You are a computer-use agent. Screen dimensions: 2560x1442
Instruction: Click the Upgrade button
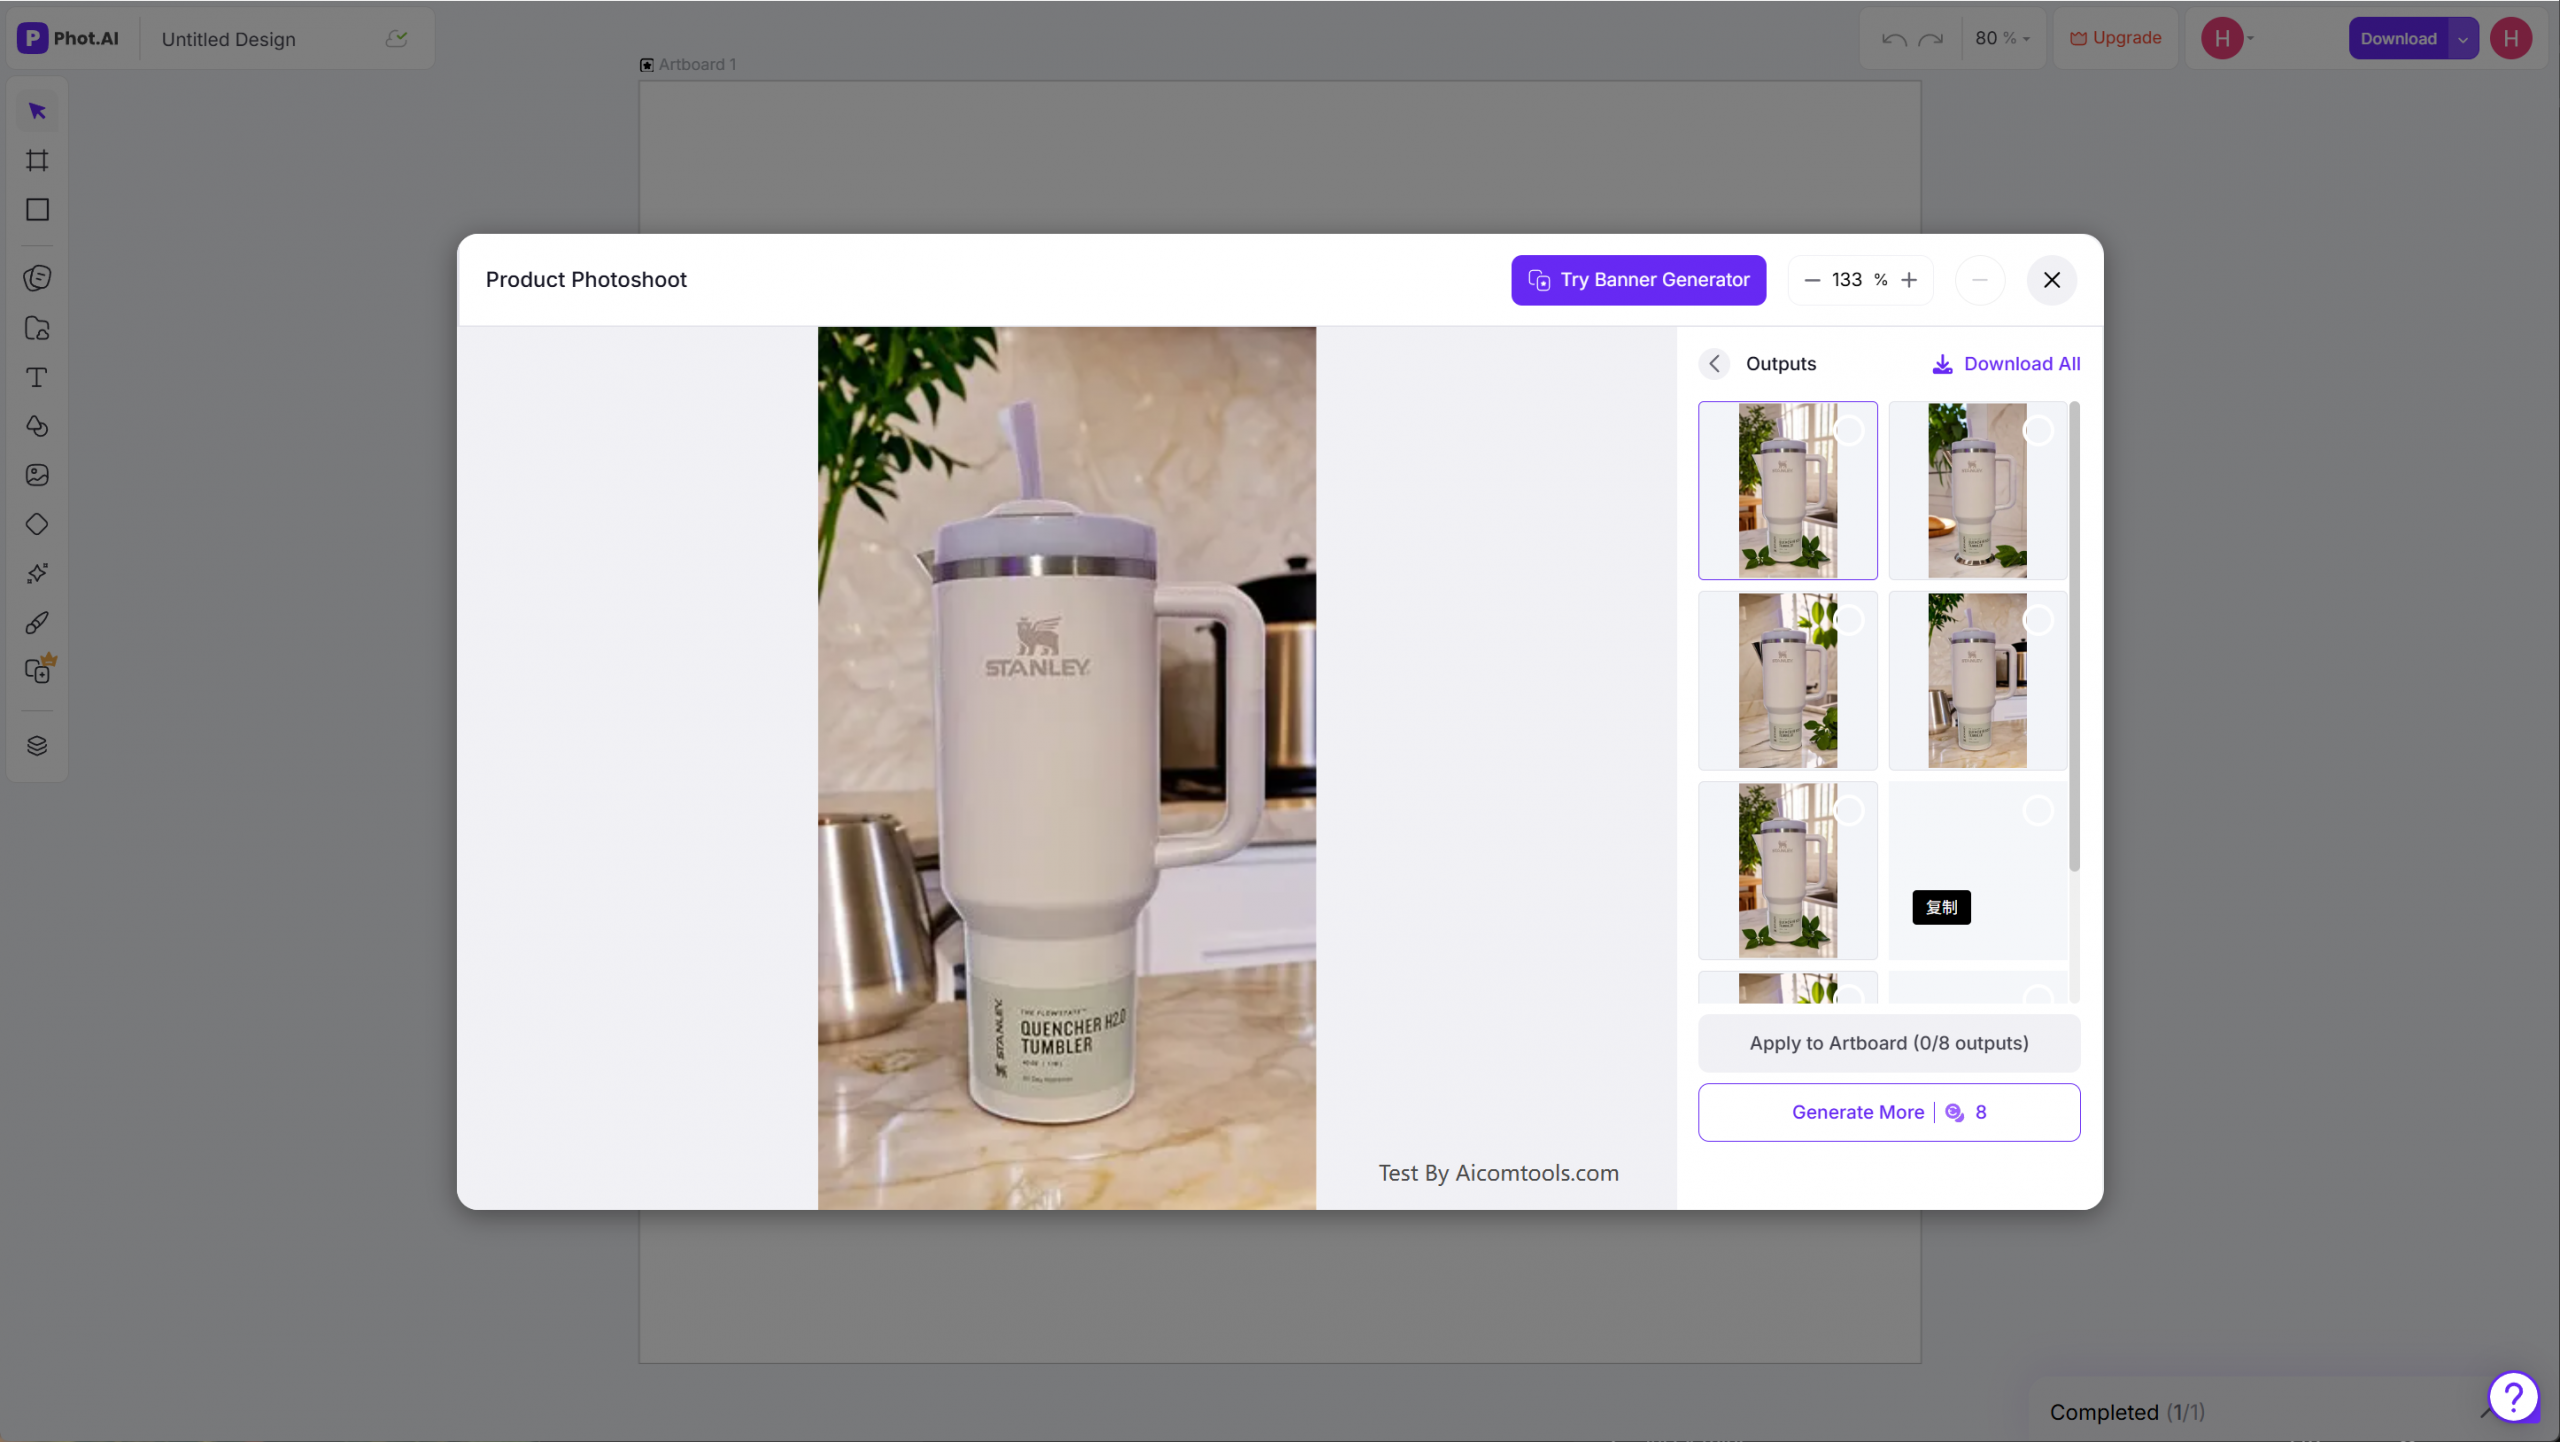[x=2115, y=38]
